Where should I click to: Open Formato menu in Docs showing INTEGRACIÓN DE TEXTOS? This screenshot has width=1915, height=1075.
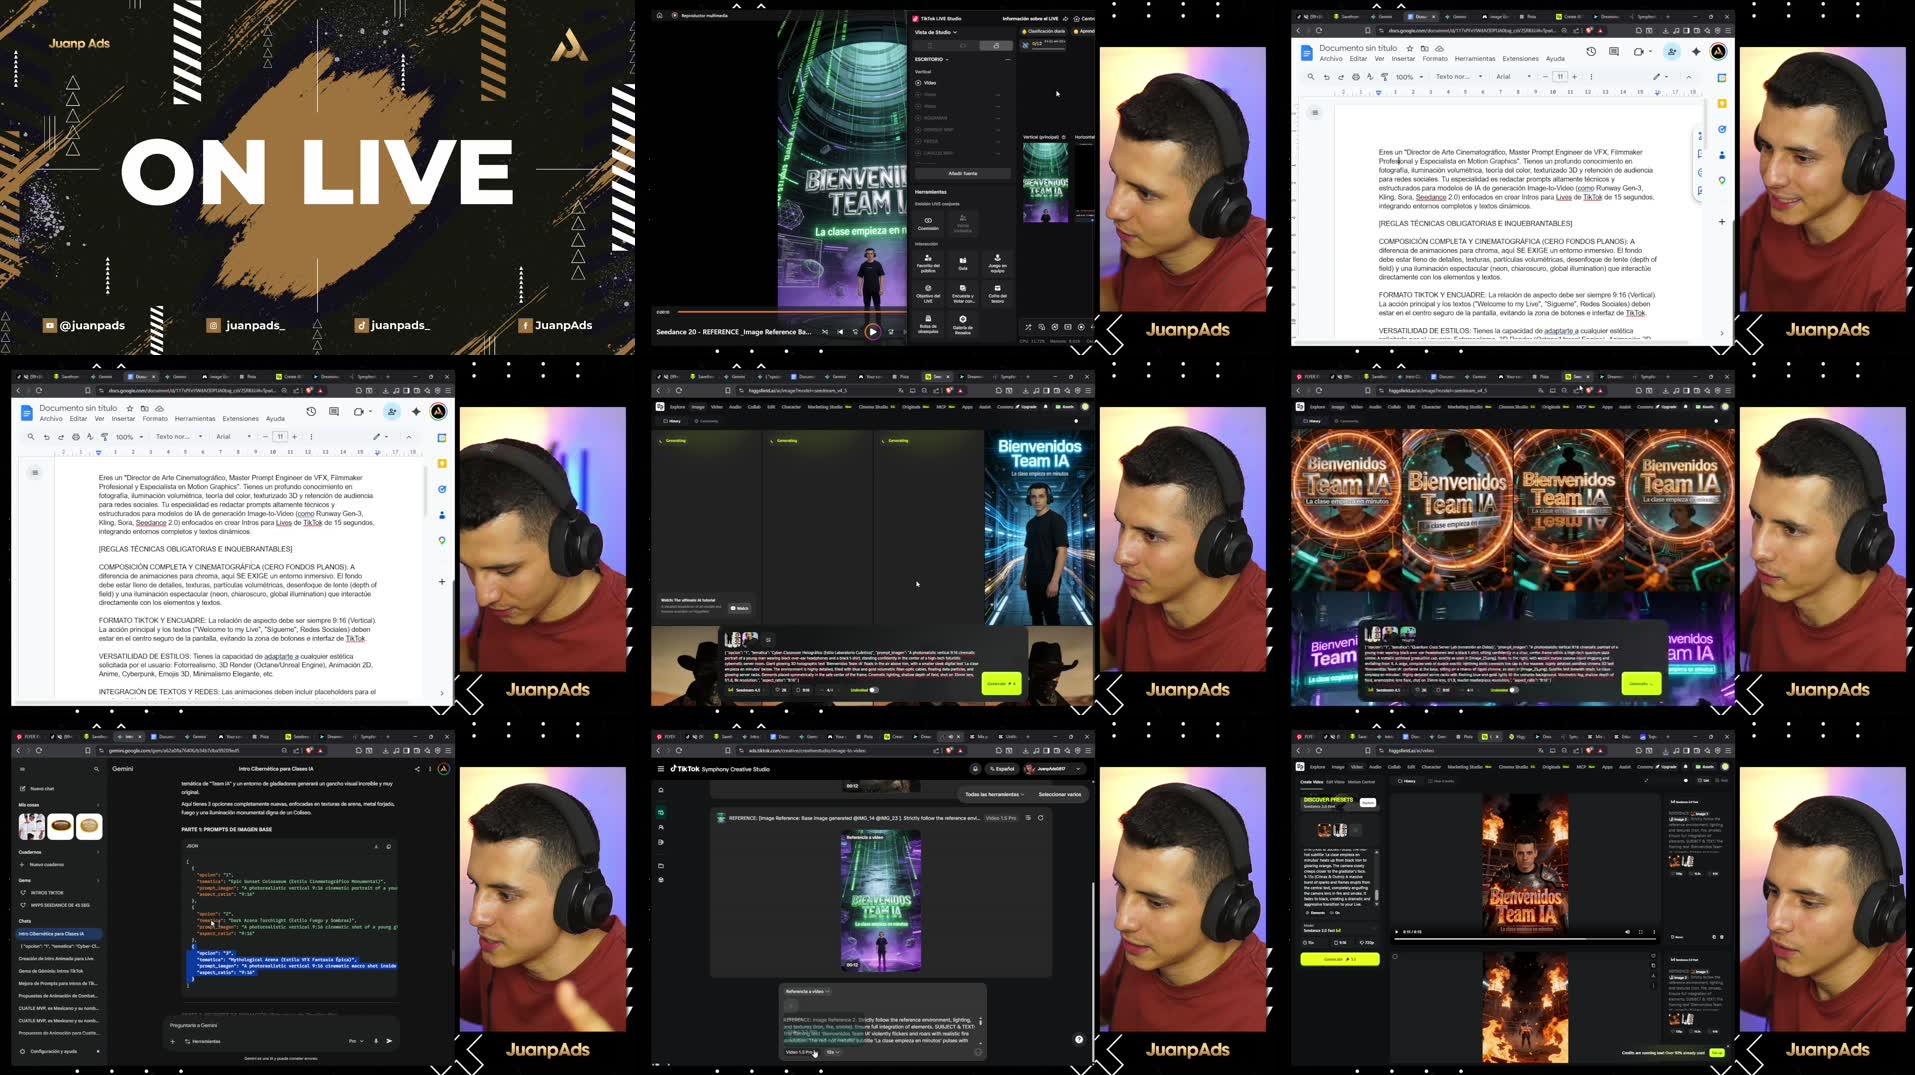[155, 419]
